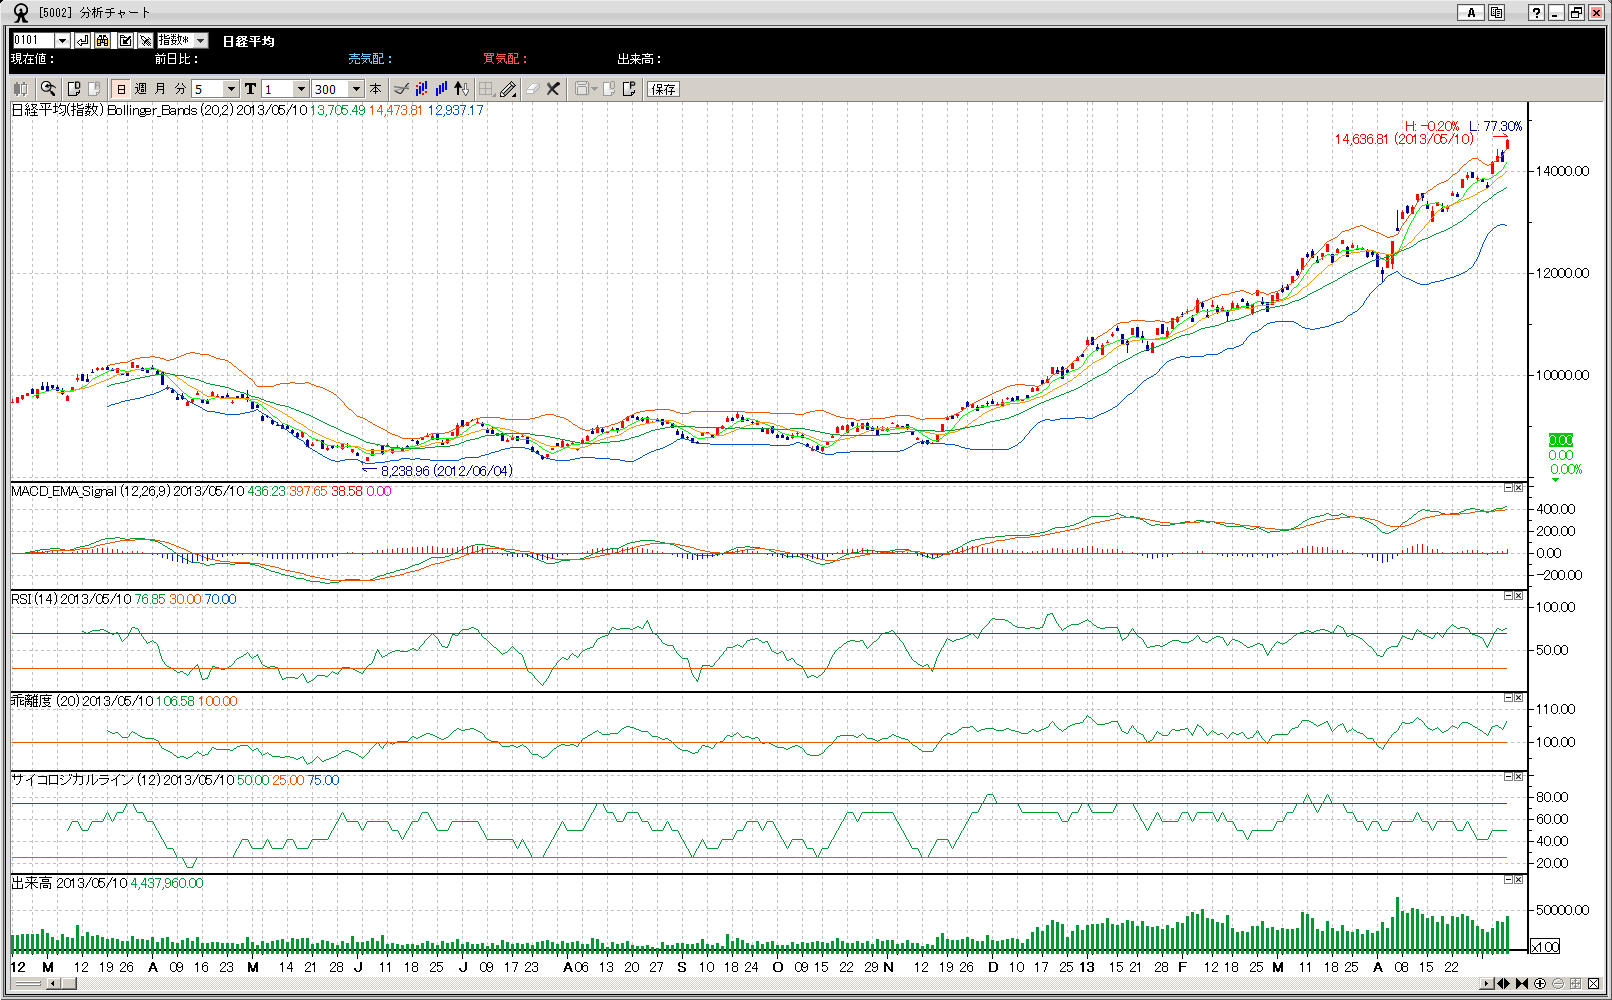Click the help question mark button
The width and height of the screenshot is (1612, 1000).
click(1536, 12)
